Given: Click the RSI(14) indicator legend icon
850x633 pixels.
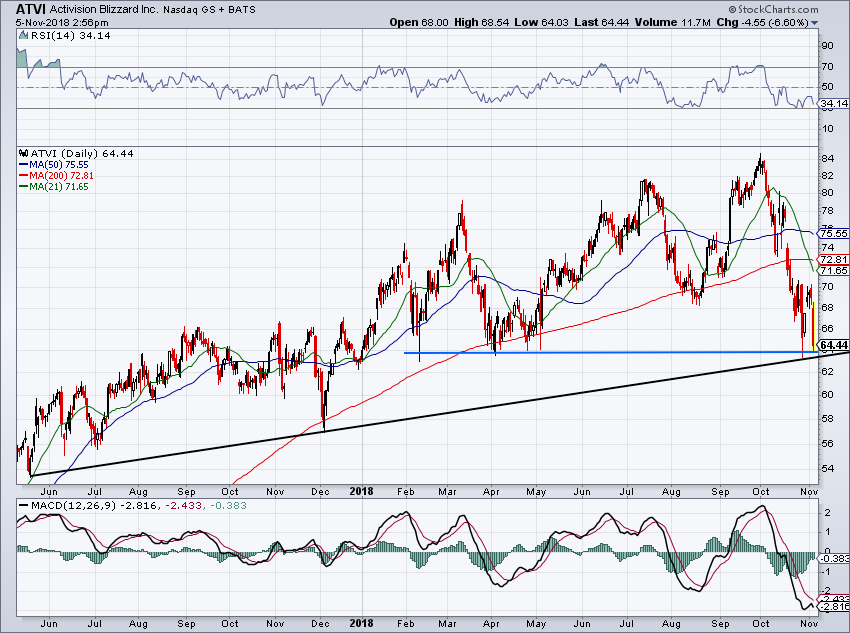Looking at the screenshot, I should point(23,35).
